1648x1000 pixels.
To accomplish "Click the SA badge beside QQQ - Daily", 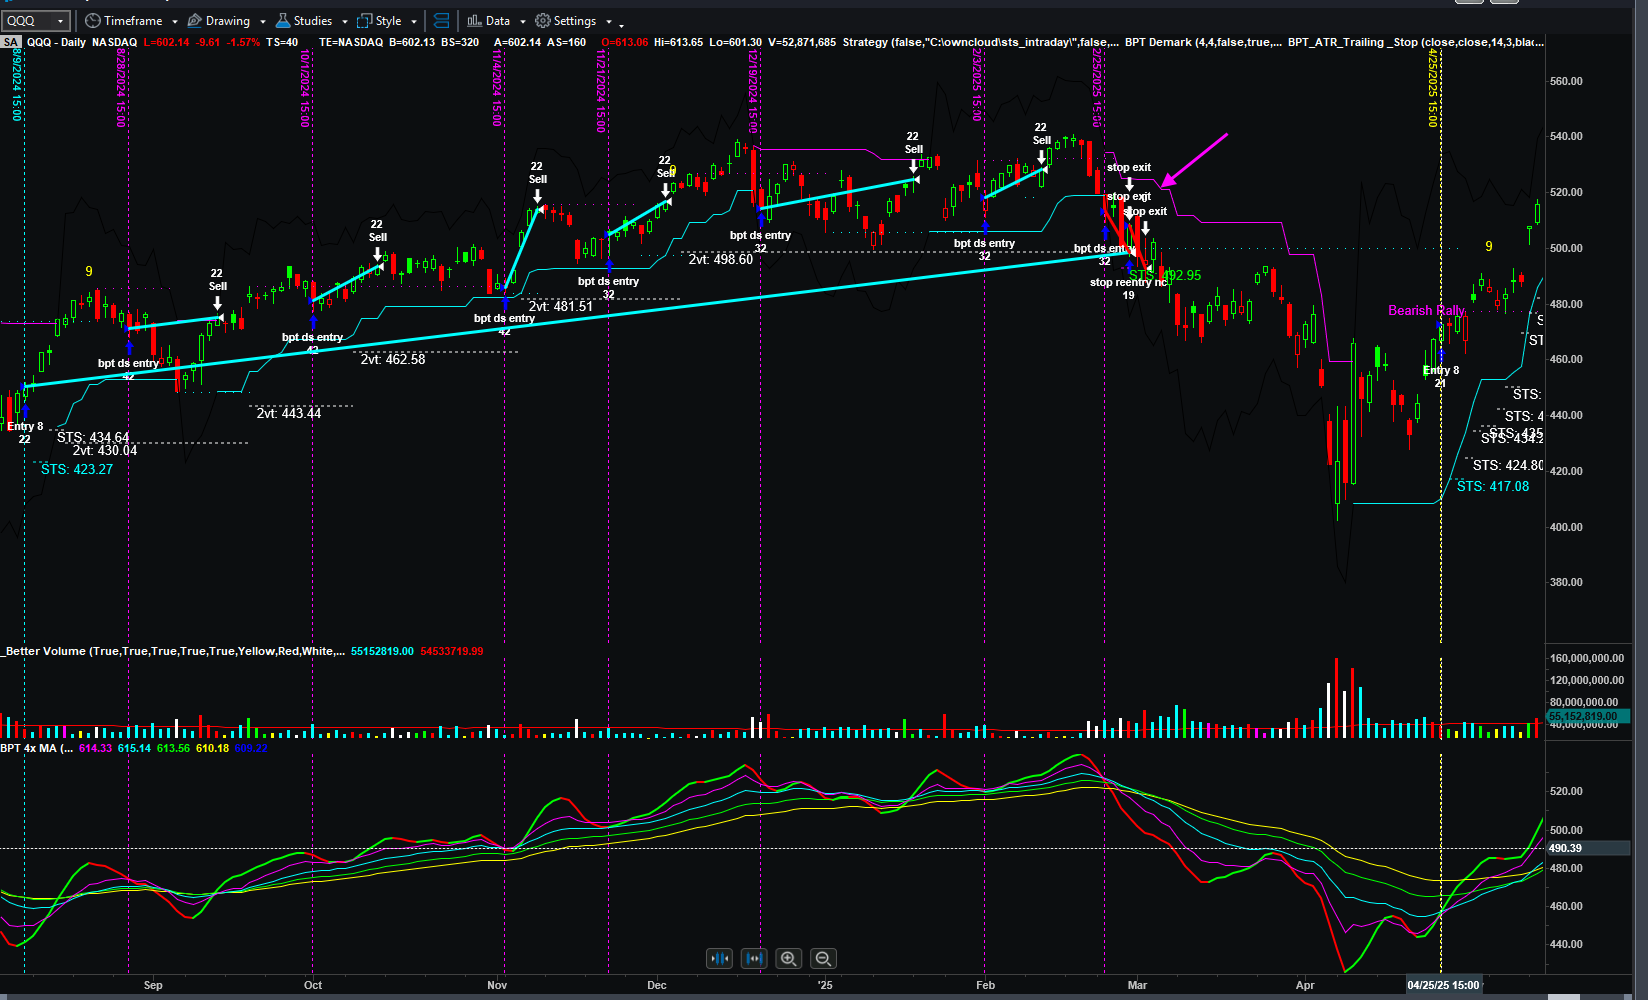I will pos(11,42).
